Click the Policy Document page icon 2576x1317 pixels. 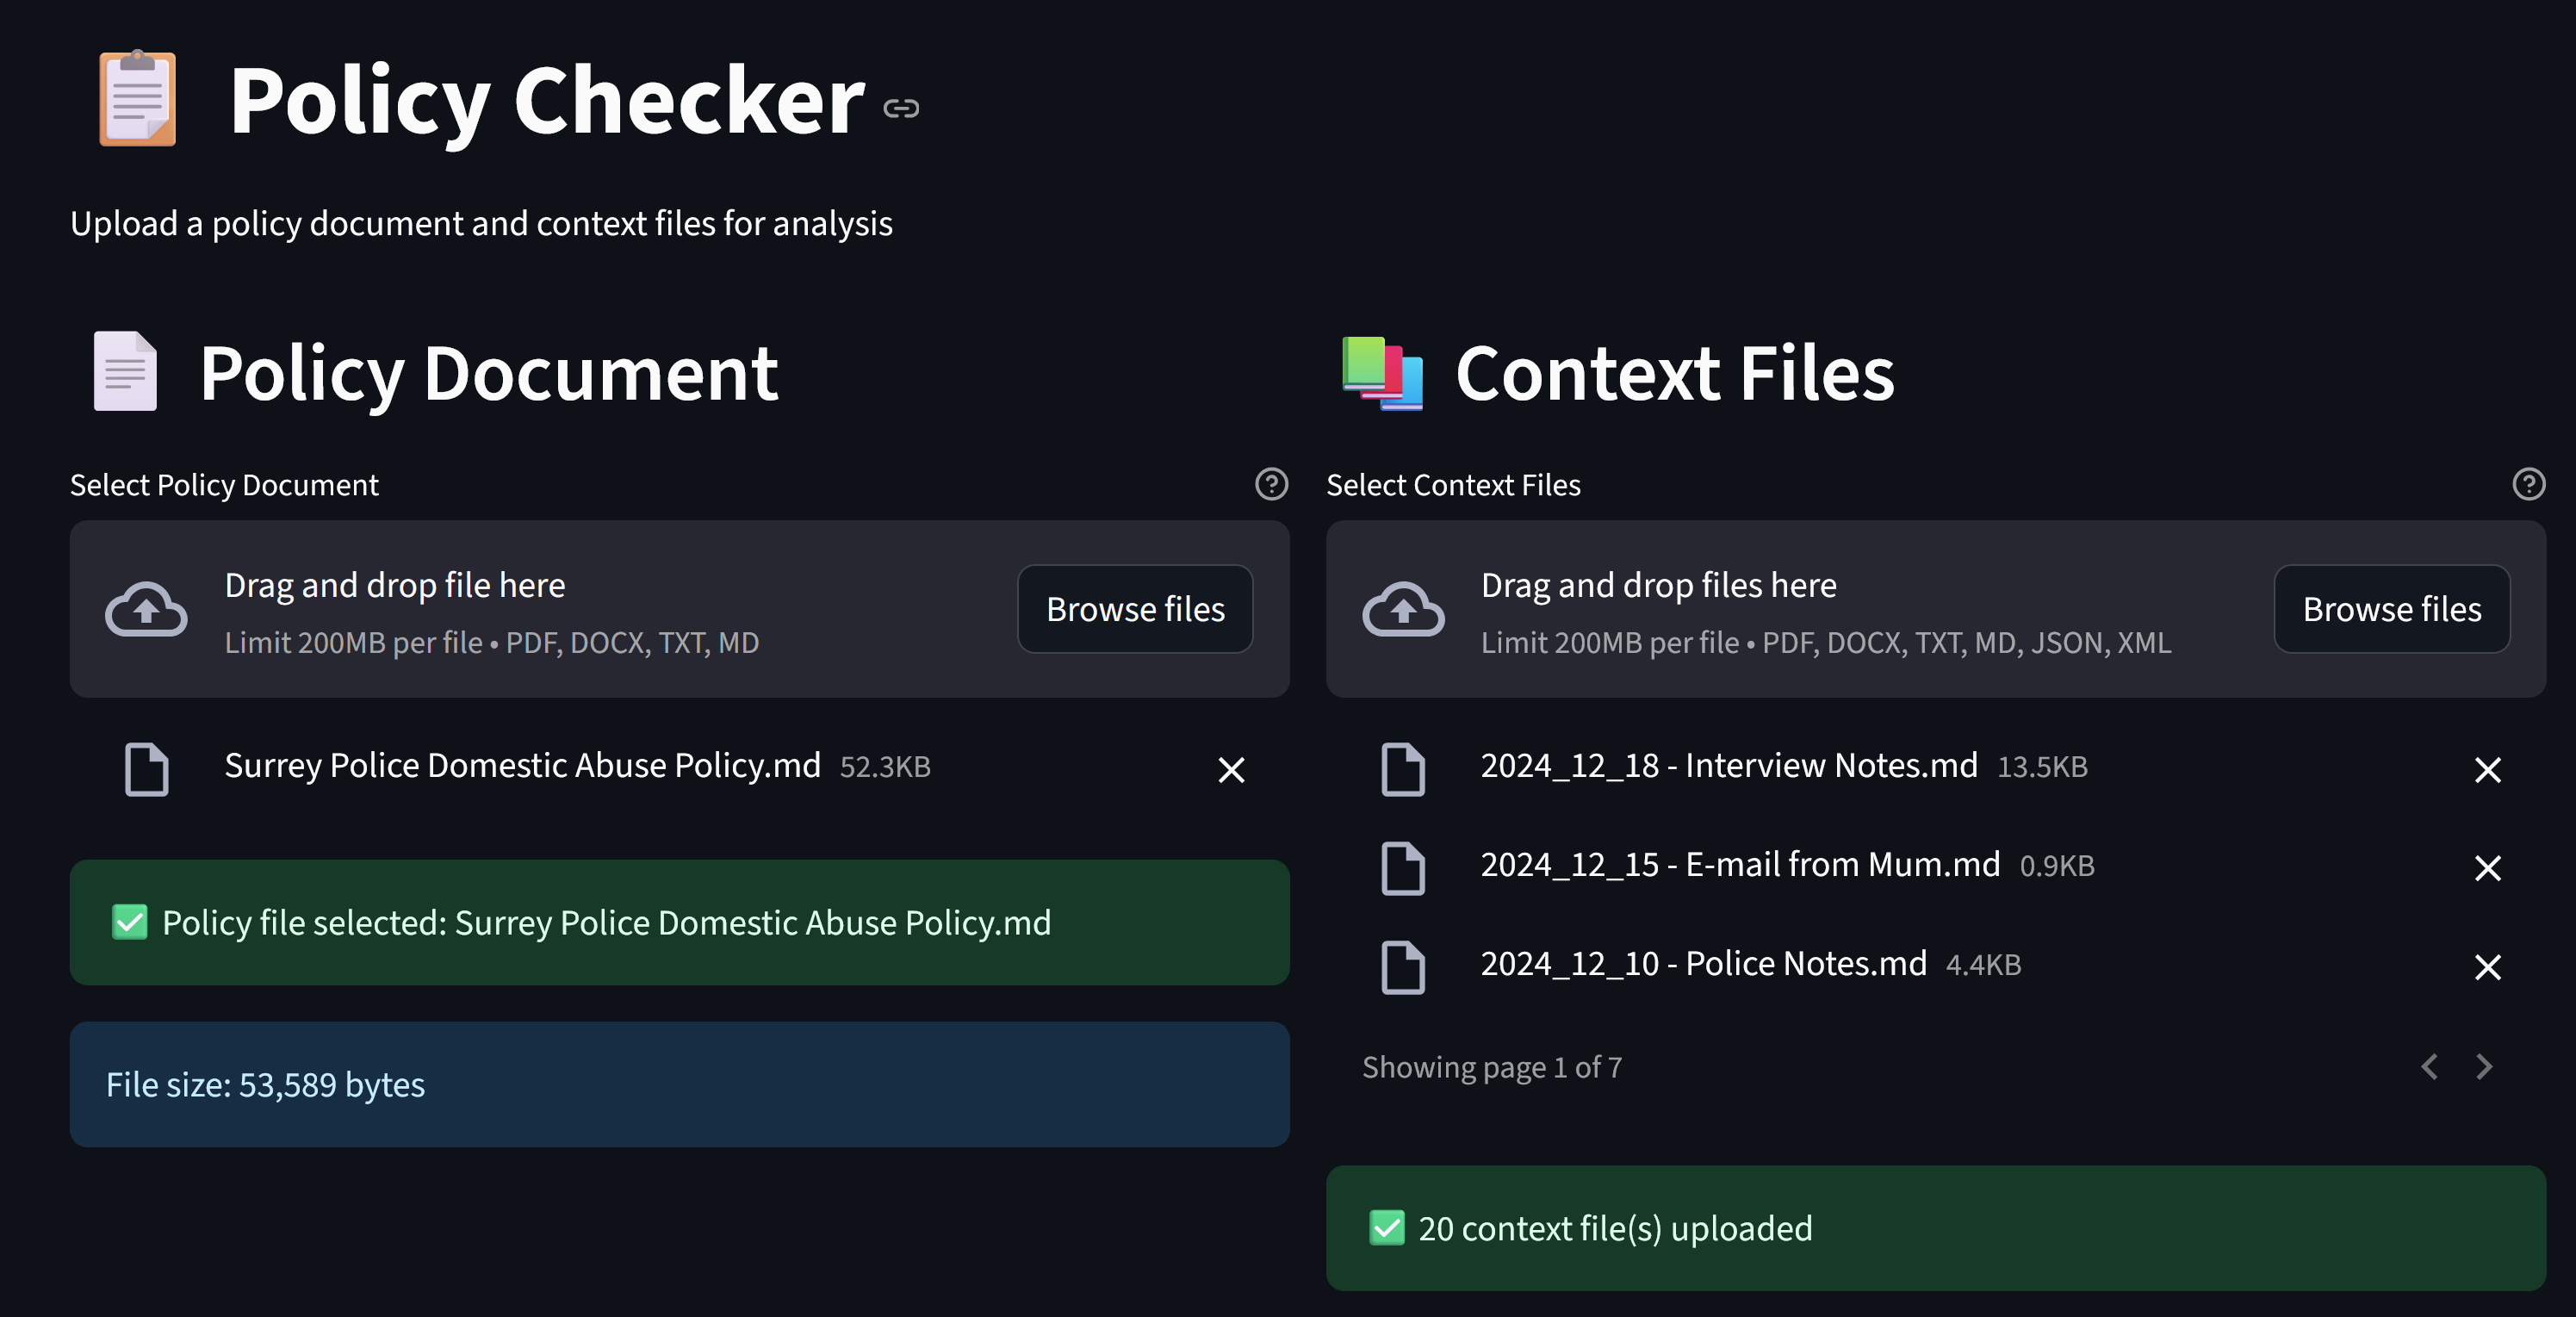[x=124, y=372]
